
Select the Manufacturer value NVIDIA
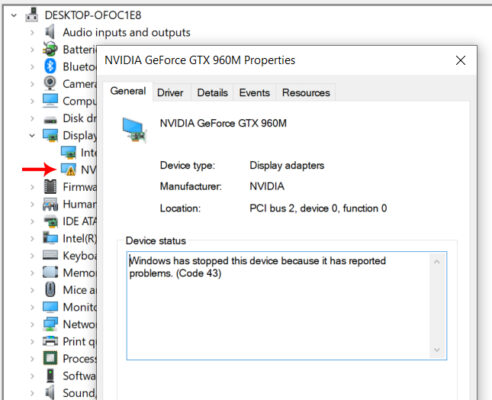click(x=267, y=186)
